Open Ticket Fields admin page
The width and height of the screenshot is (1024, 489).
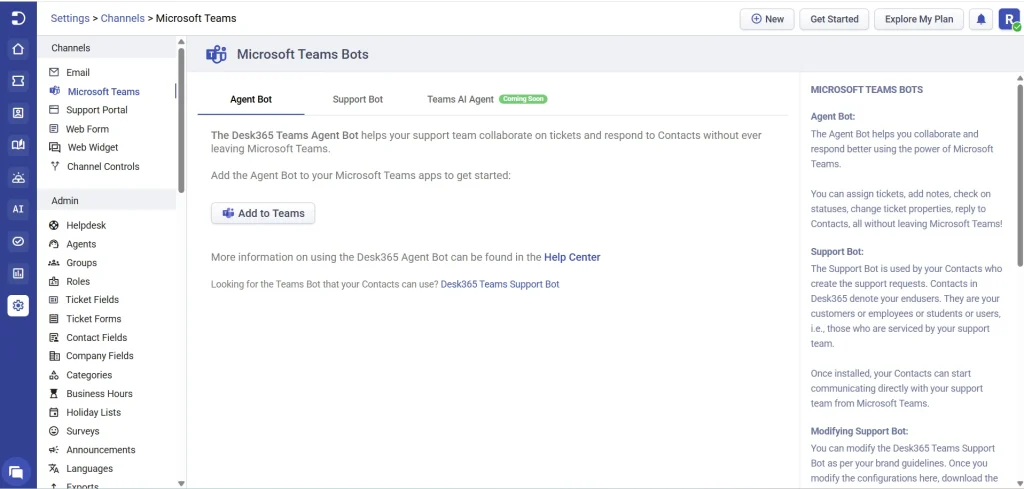point(92,300)
